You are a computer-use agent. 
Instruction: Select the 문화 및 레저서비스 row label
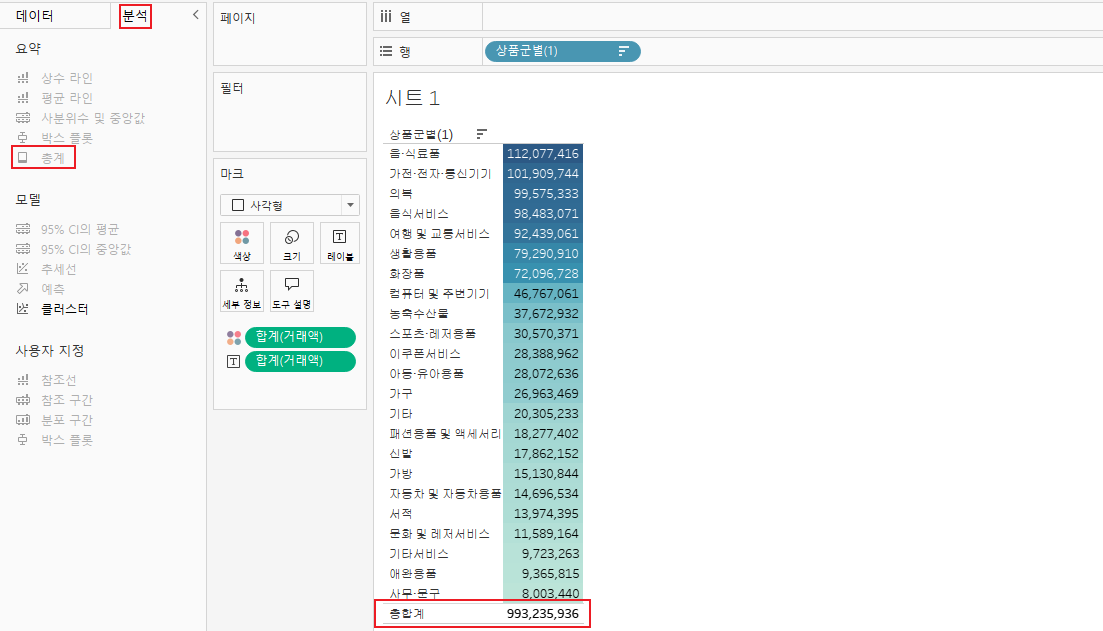point(440,534)
